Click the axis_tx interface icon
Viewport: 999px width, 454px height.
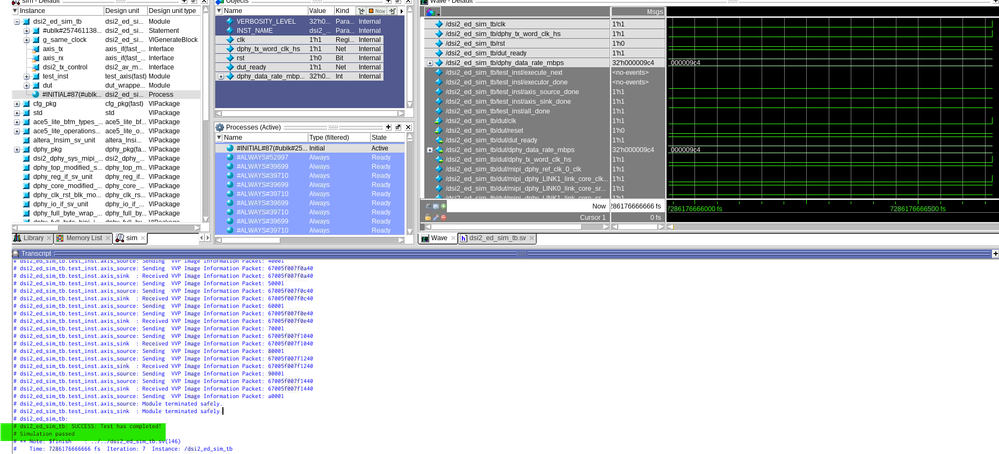point(35,48)
